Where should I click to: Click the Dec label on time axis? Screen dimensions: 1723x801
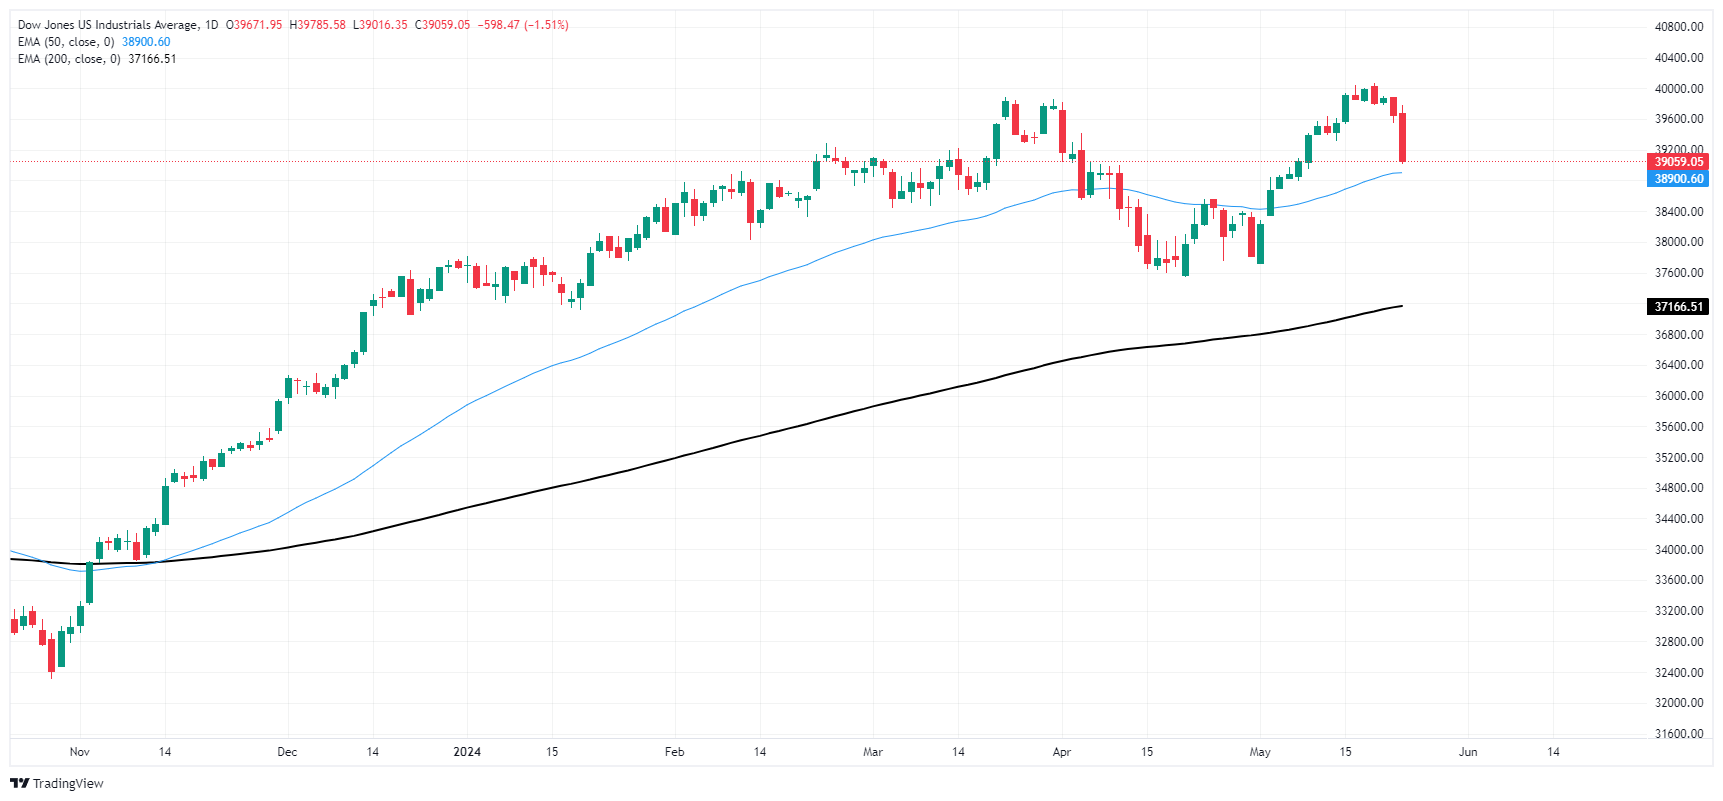pyautogui.click(x=287, y=752)
